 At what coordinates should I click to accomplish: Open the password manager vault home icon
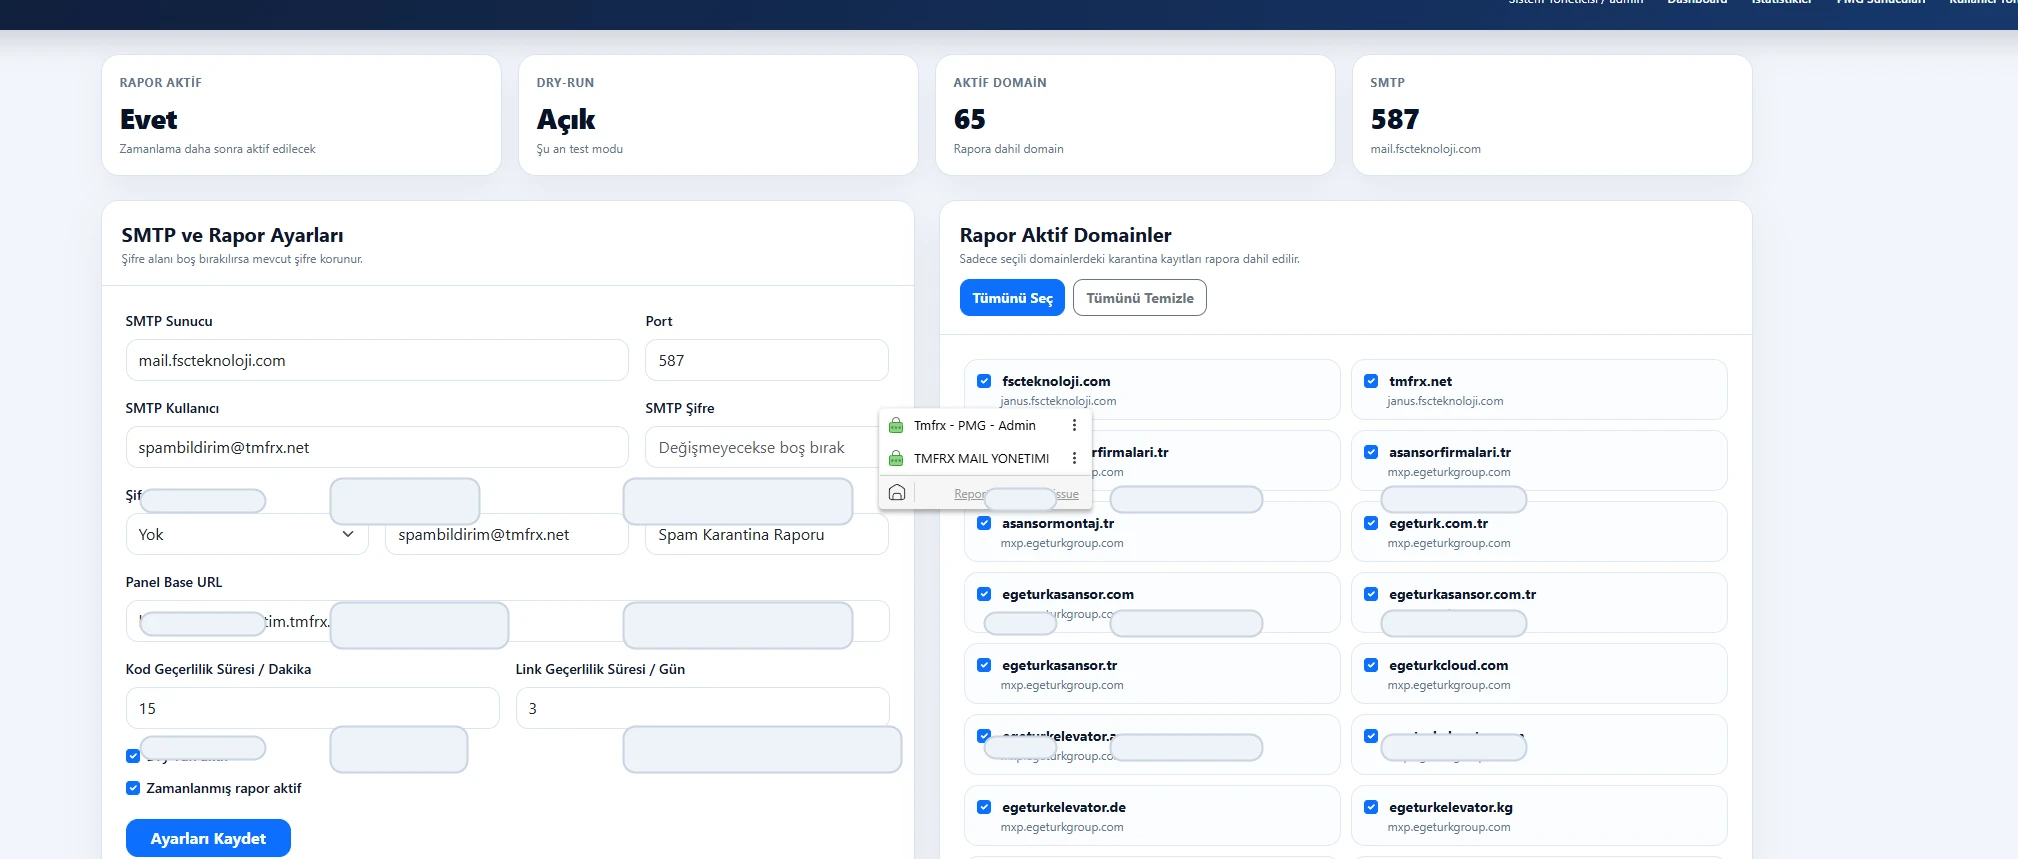(897, 493)
